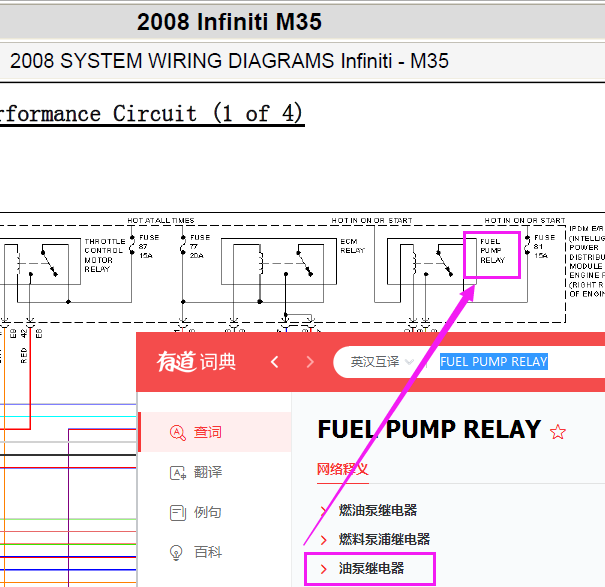Click the 百科 lightbulb icon
Screen dimensions: 605x587
point(176,552)
